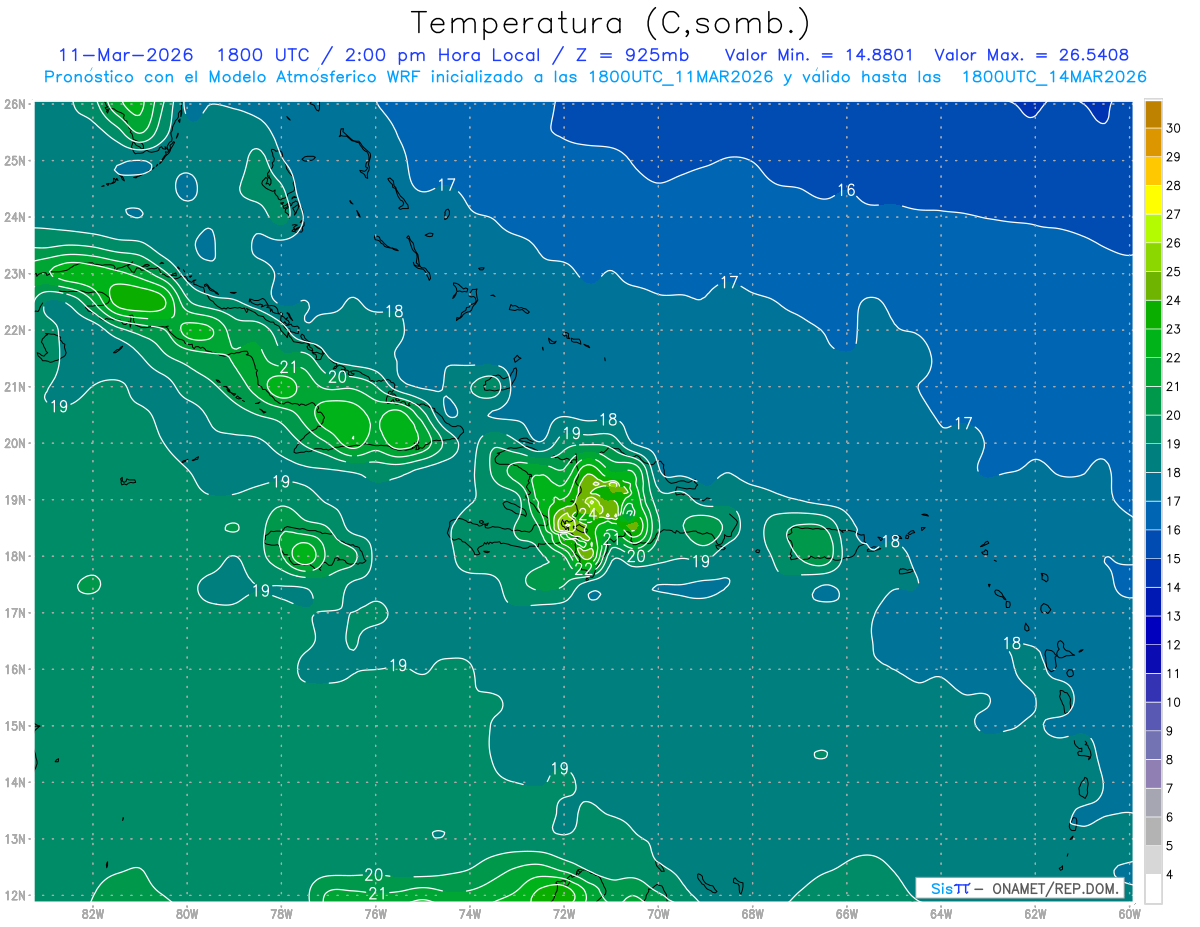
Task: Click the "23N" latitude axis label
Action: tap(14, 274)
